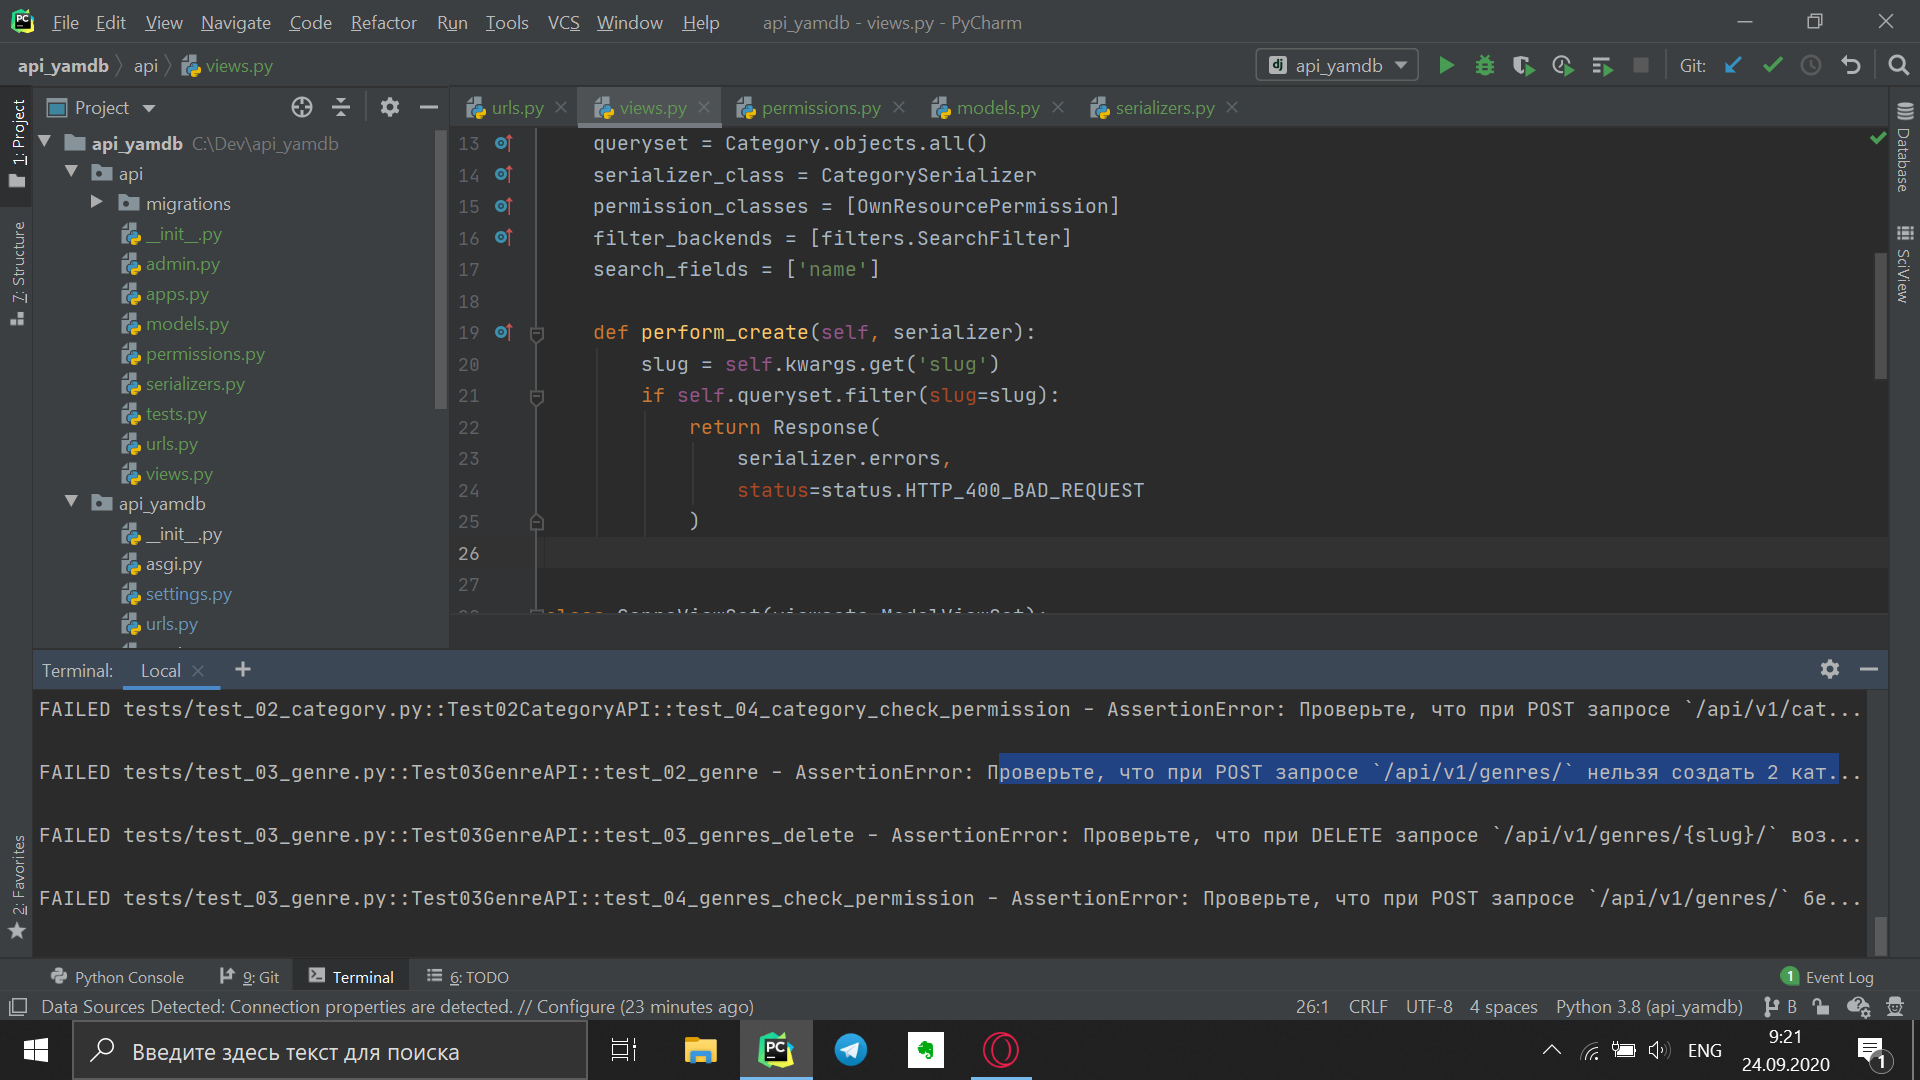Click the Debug bug icon
Screen dimensions: 1920x1080
(x=1485, y=66)
